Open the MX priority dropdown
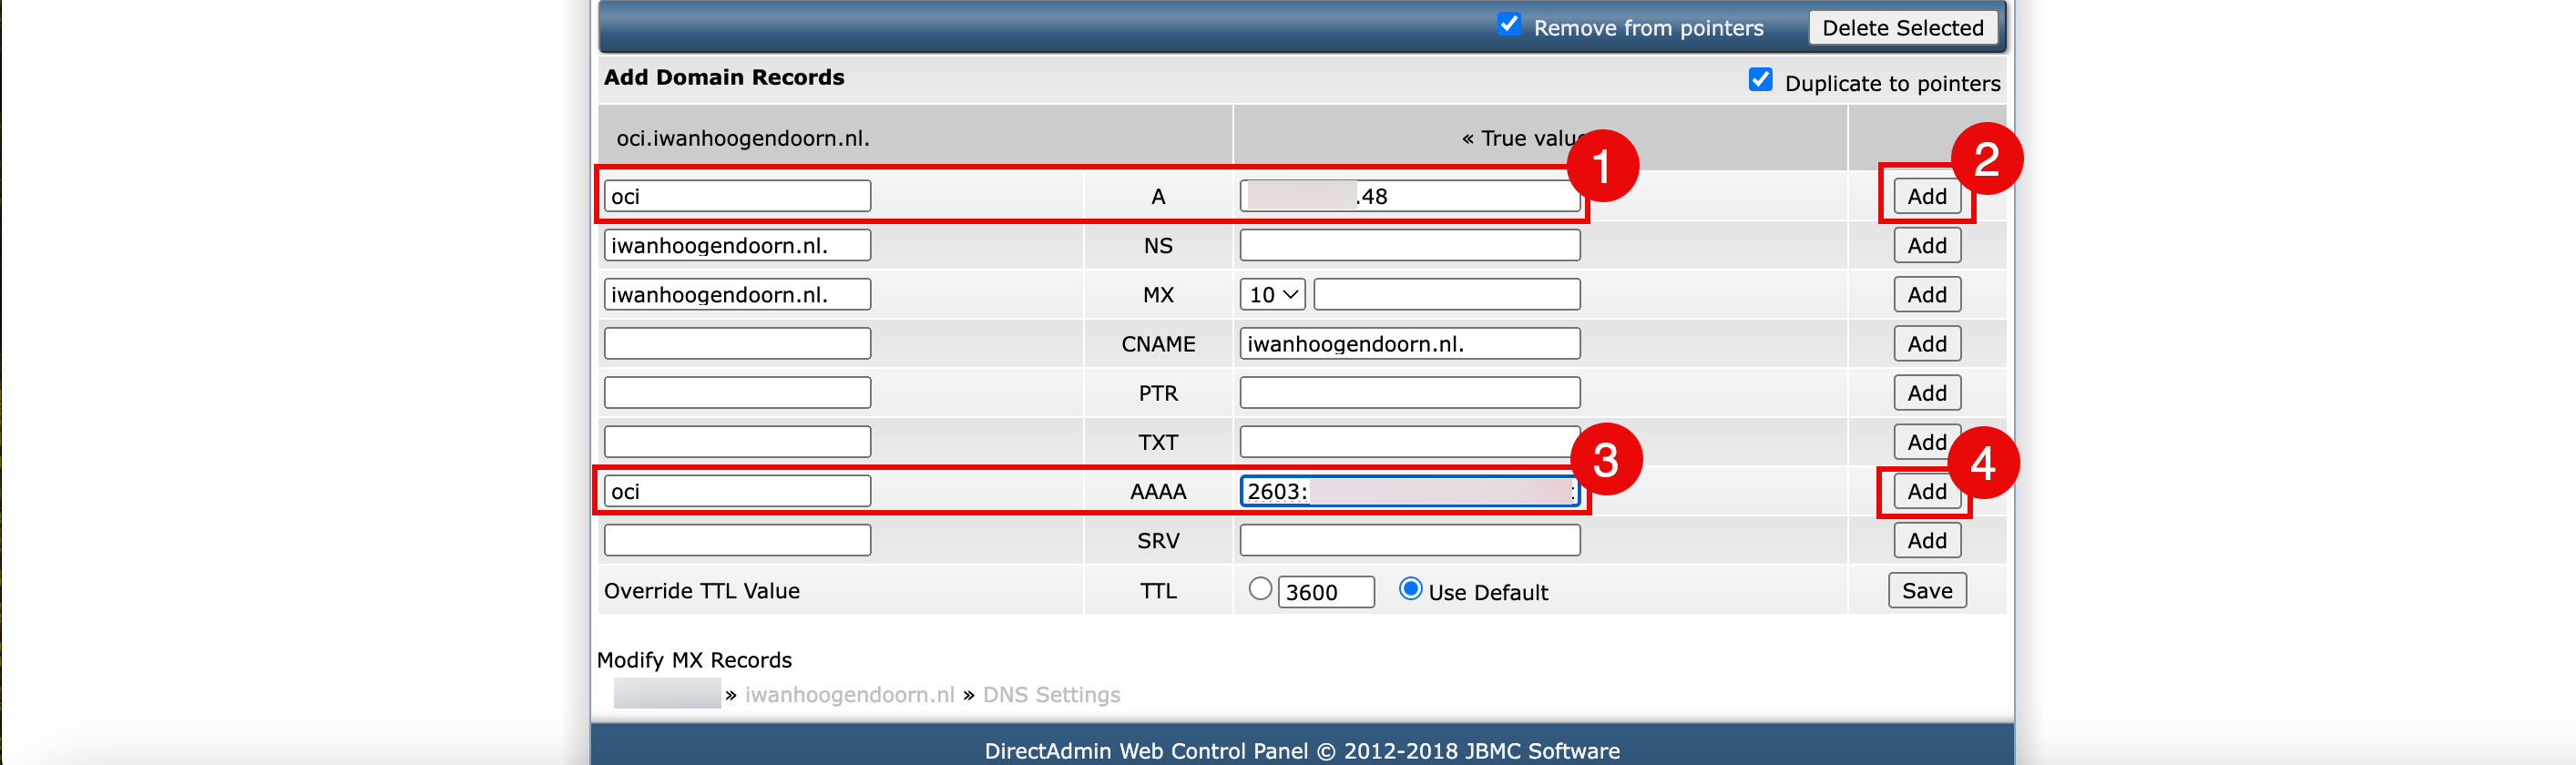 coord(1272,295)
